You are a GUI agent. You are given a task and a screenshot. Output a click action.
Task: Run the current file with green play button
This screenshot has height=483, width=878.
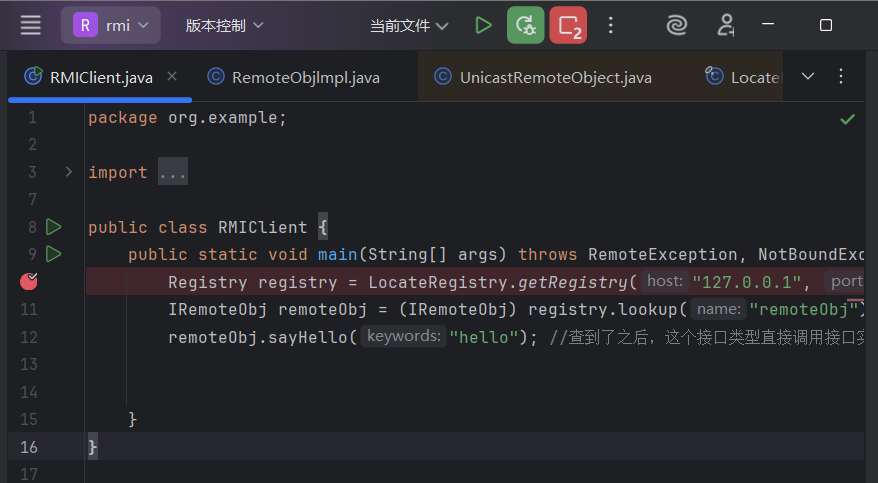484,25
